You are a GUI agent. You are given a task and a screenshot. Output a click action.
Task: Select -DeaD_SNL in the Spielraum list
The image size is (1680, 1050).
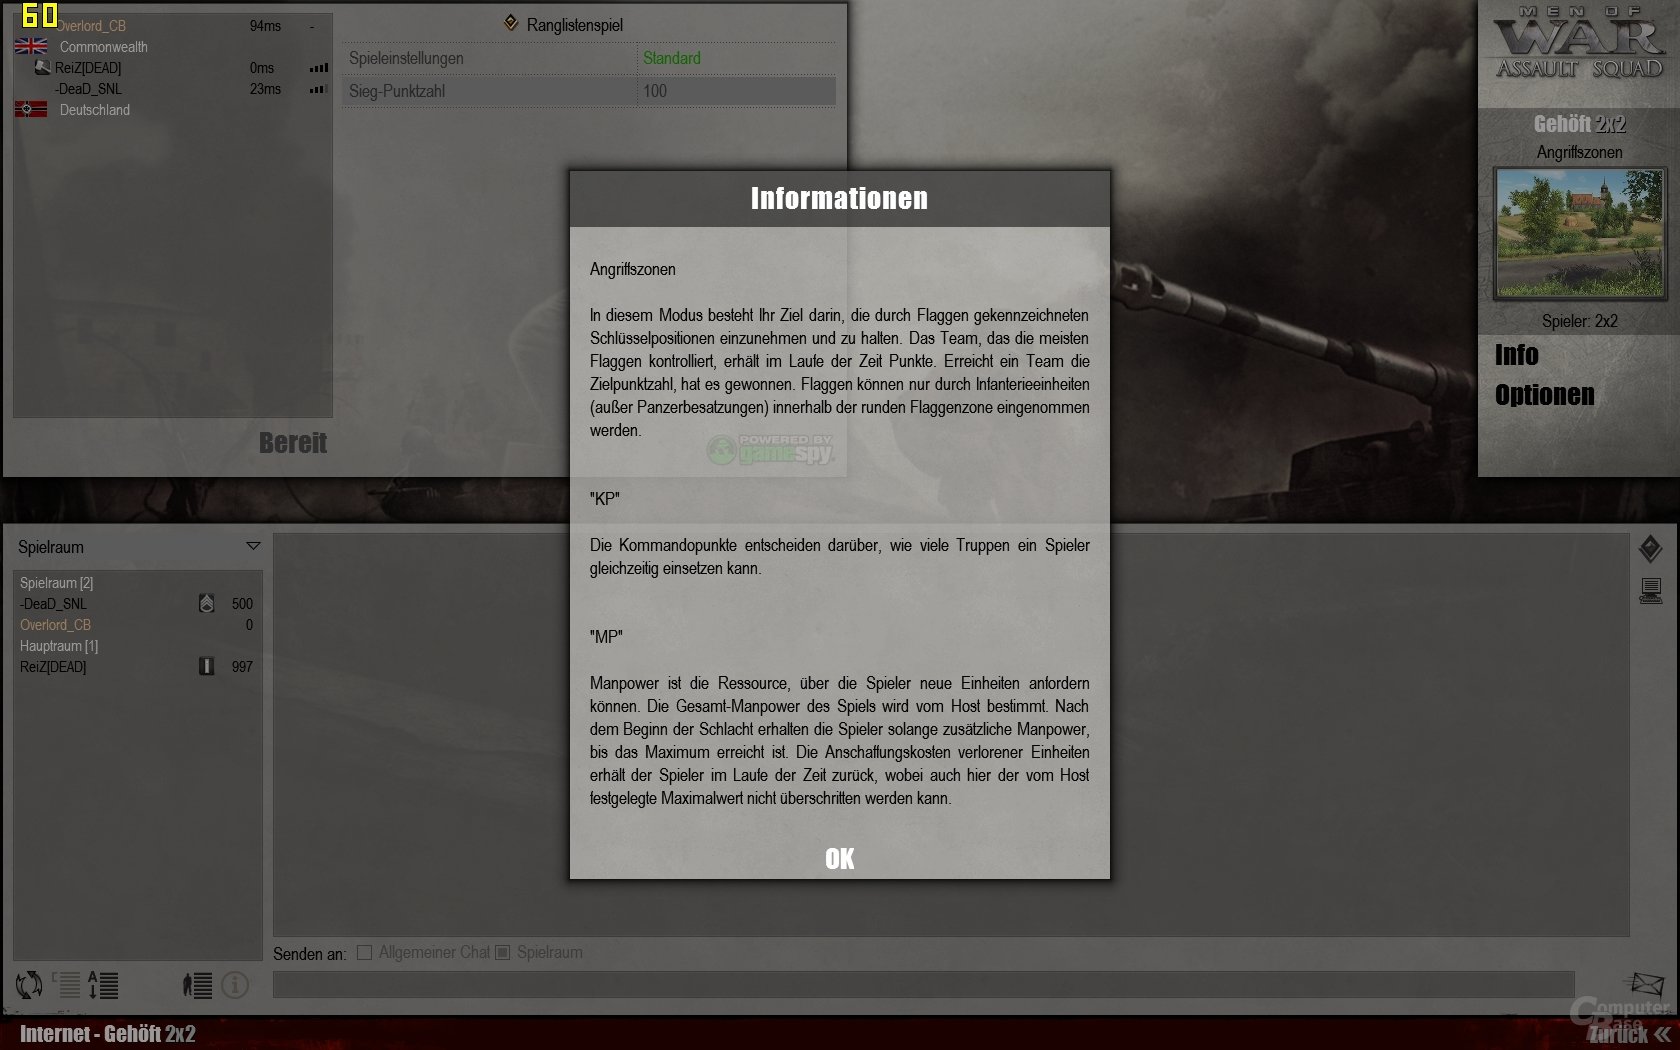pyautogui.click(x=53, y=604)
